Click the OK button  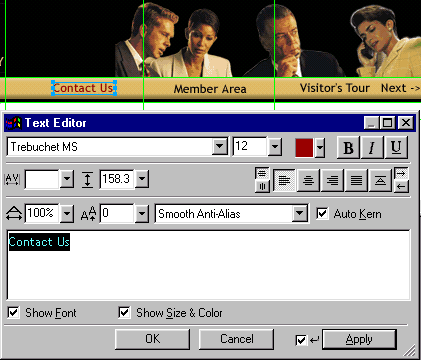(x=153, y=339)
